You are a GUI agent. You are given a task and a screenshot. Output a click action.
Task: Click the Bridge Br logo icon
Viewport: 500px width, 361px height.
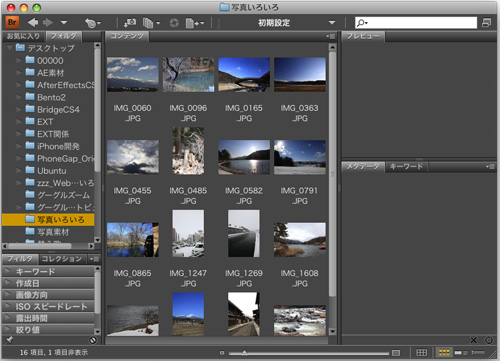[12, 23]
